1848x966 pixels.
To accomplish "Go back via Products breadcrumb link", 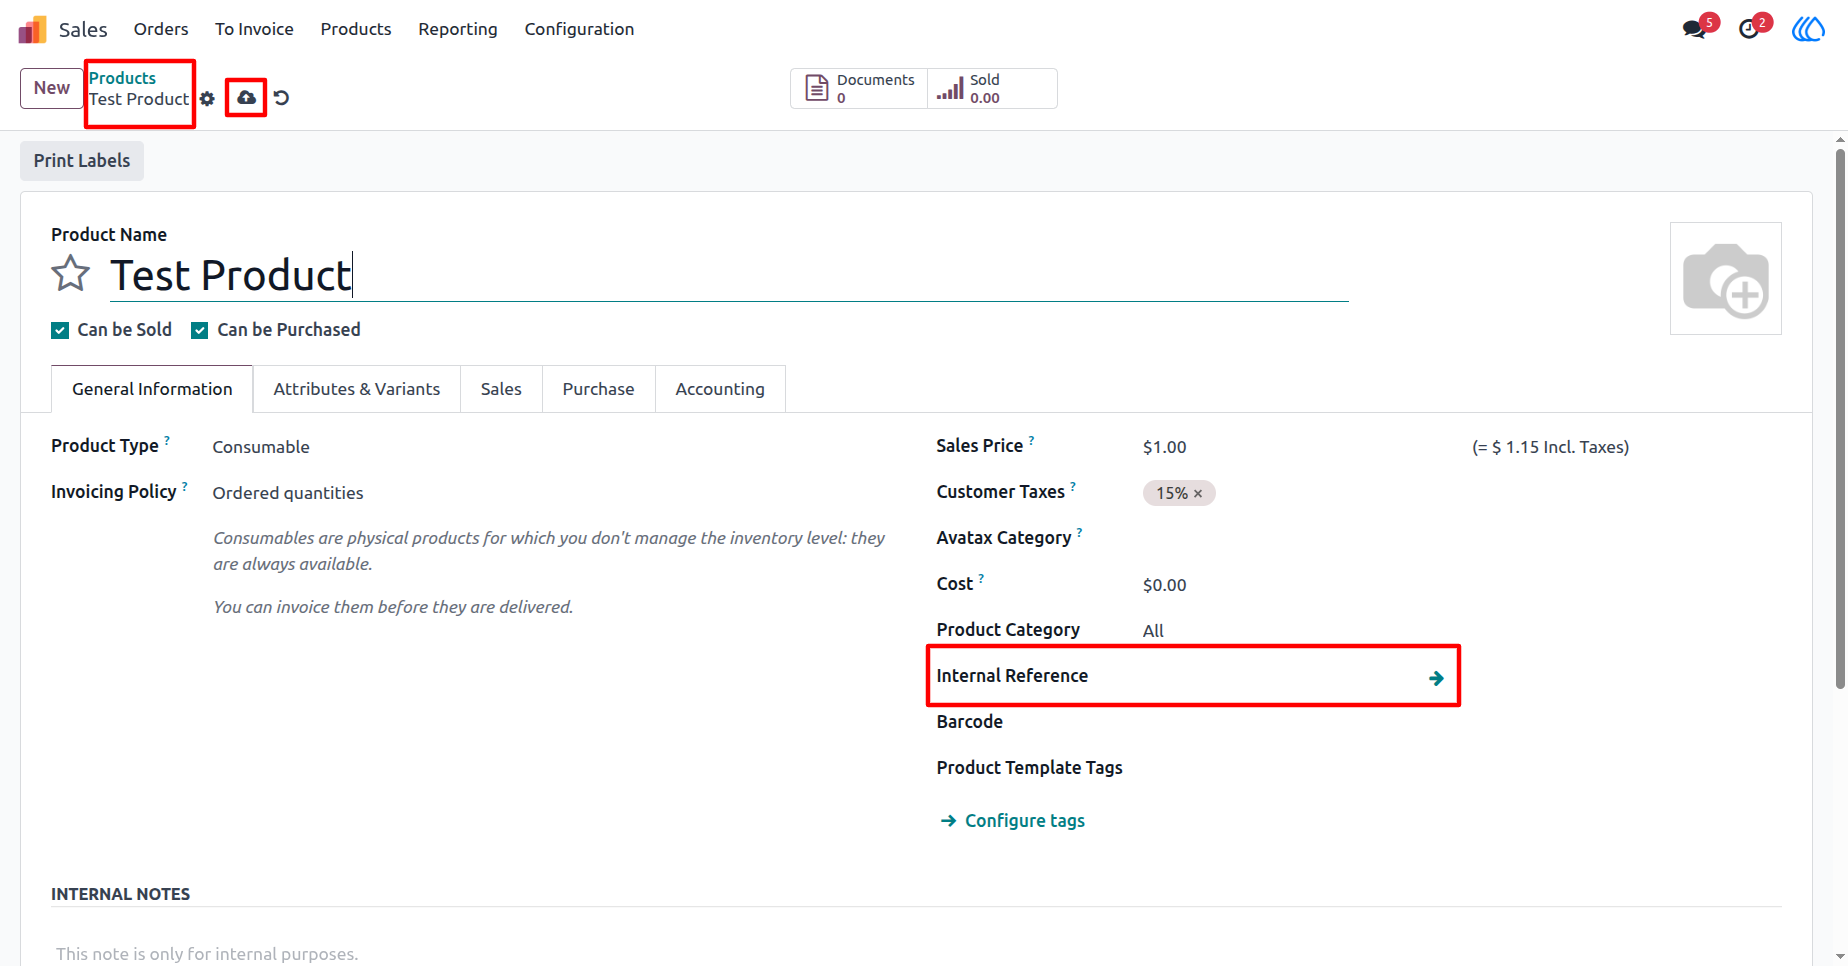I will click(122, 78).
